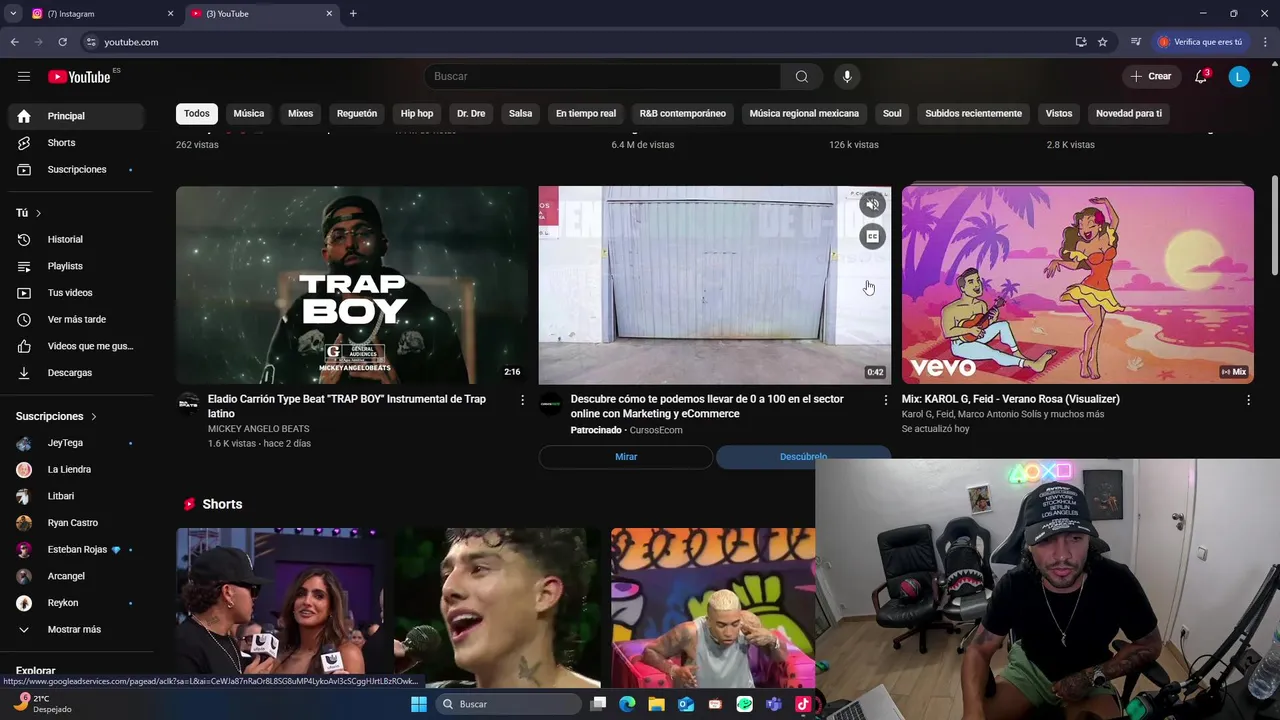The image size is (1280, 720).
Task: Open MICKEY ANGELO BEATS channel link
Action: [258, 429]
